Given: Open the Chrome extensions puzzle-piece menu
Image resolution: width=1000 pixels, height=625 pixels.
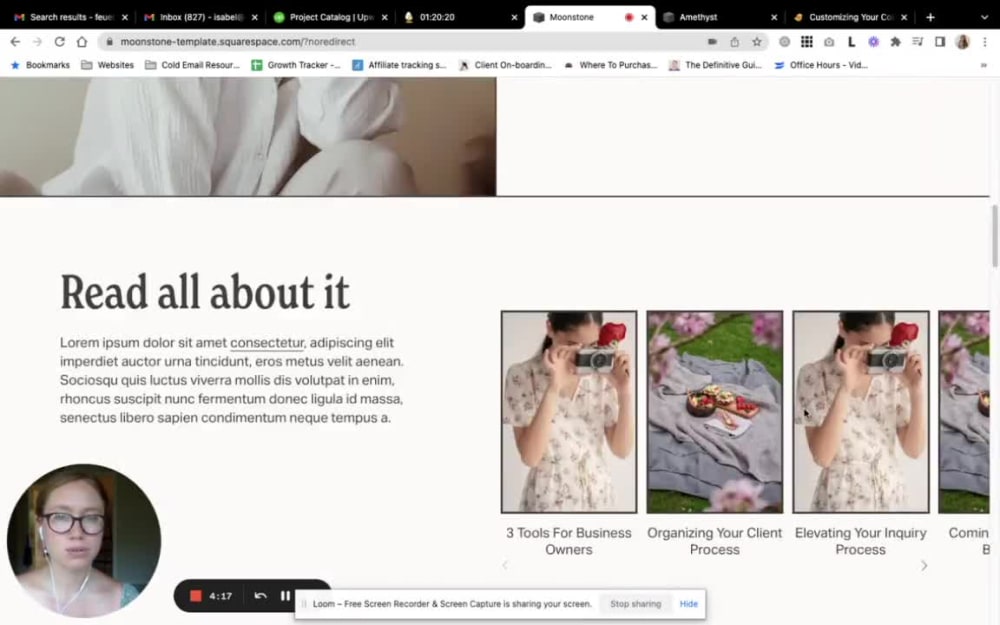Looking at the screenshot, I should point(895,43).
